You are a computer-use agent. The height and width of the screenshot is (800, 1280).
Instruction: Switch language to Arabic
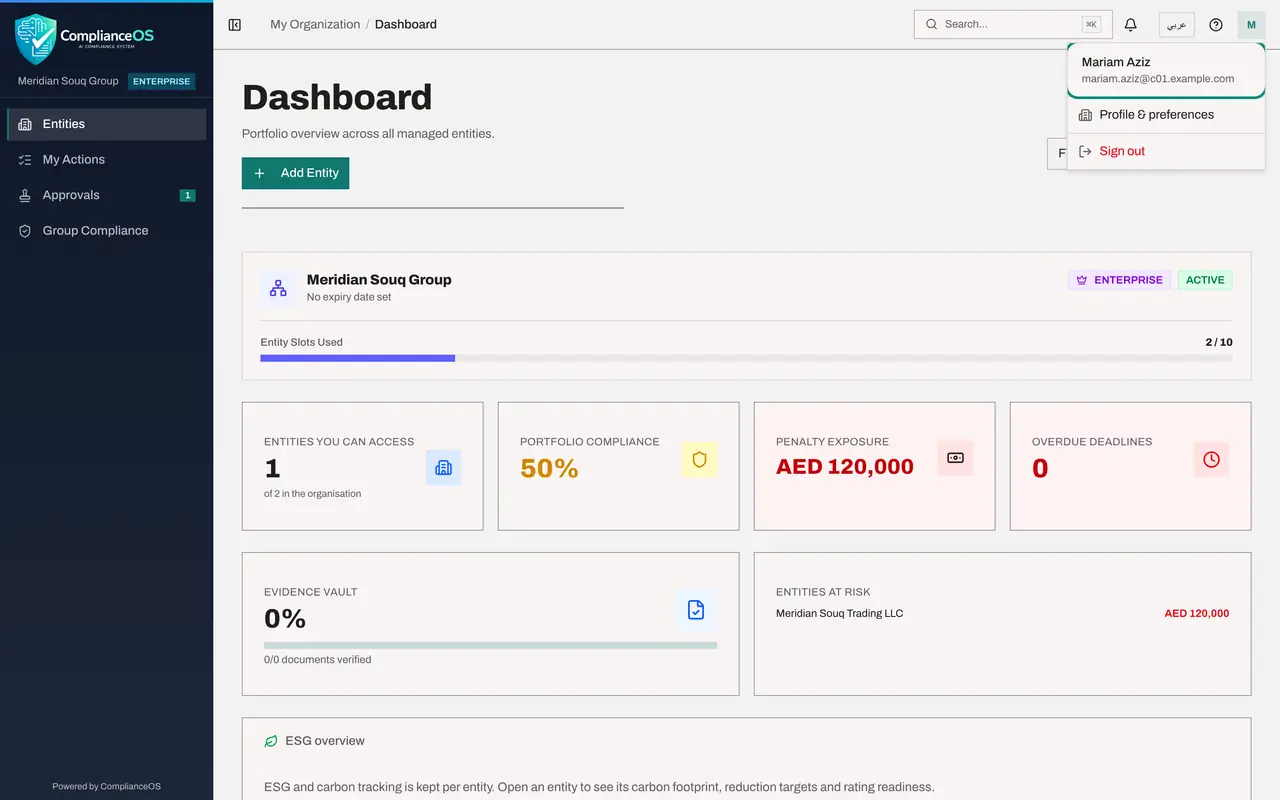click(1177, 25)
